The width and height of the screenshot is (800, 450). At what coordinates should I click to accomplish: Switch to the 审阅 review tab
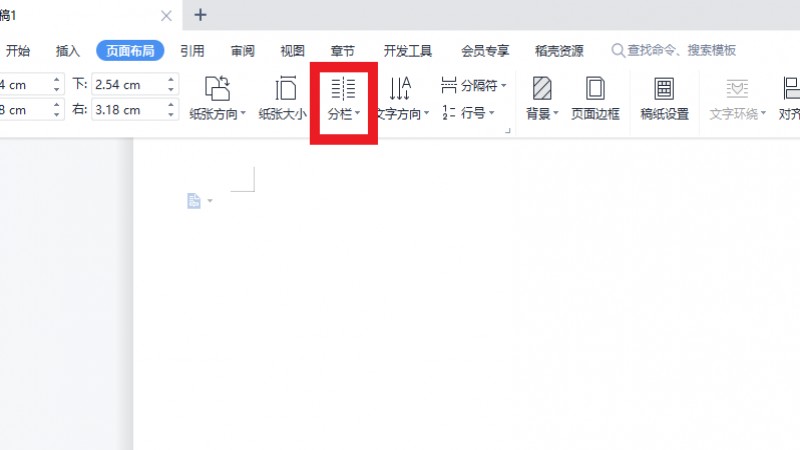click(242, 51)
